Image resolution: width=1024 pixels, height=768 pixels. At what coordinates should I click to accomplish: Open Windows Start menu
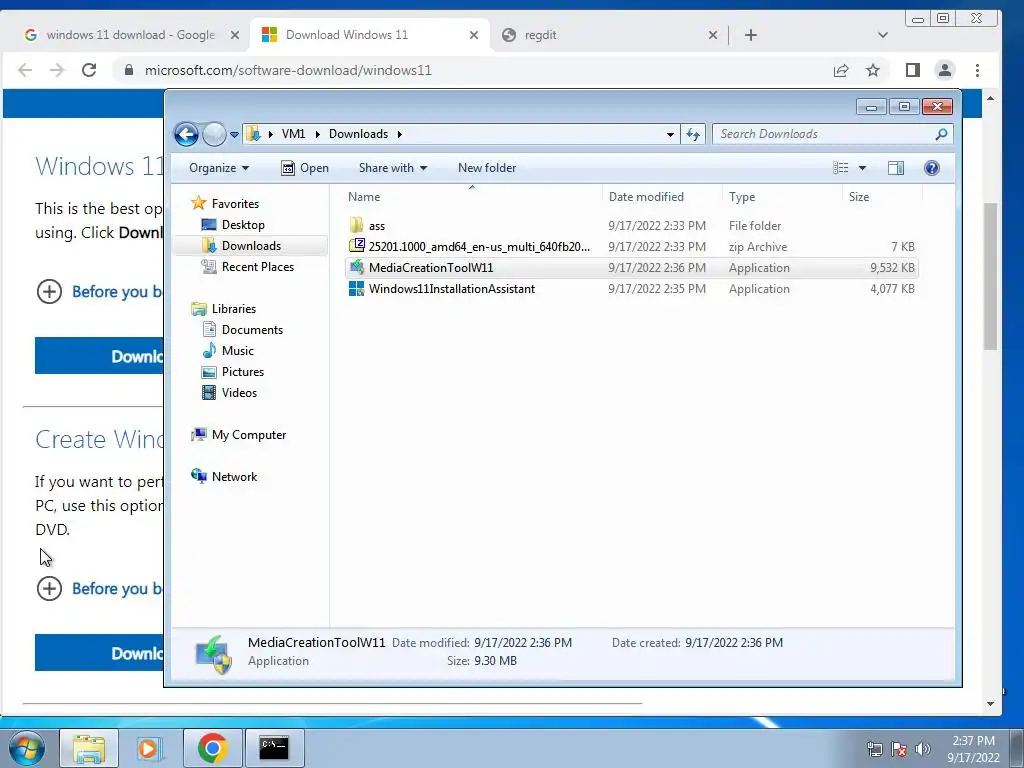(x=27, y=748)
